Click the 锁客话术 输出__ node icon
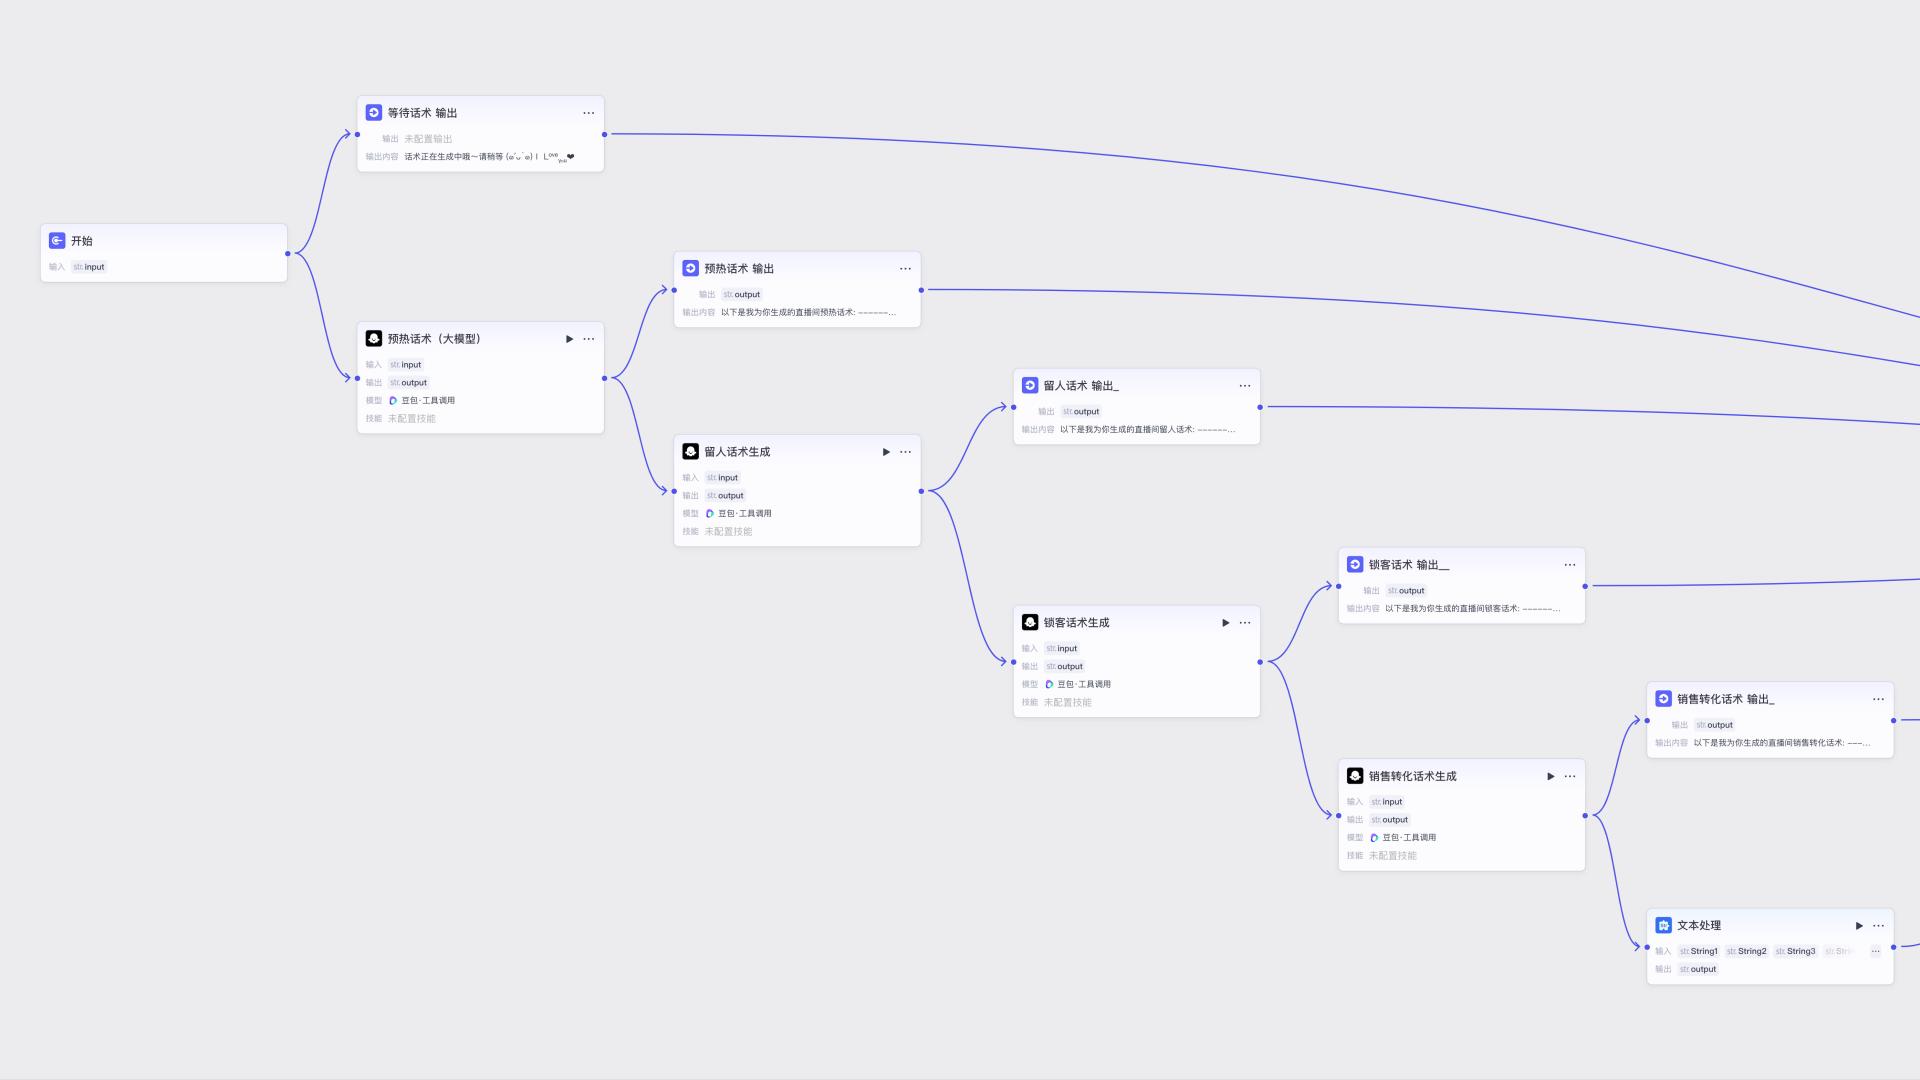The width and height of the screenshot is (1920, 1080). [x=1355, y=565]
